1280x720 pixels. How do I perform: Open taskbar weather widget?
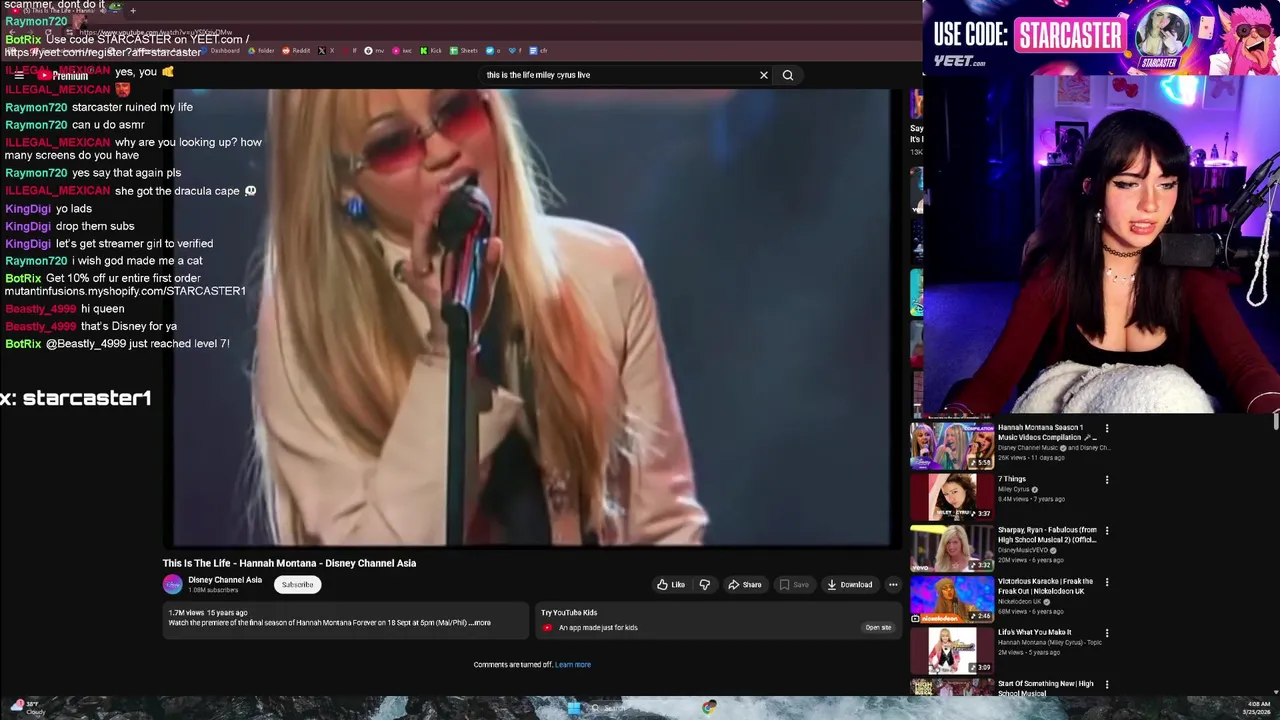pyautogui.click(x=28, y=708)
